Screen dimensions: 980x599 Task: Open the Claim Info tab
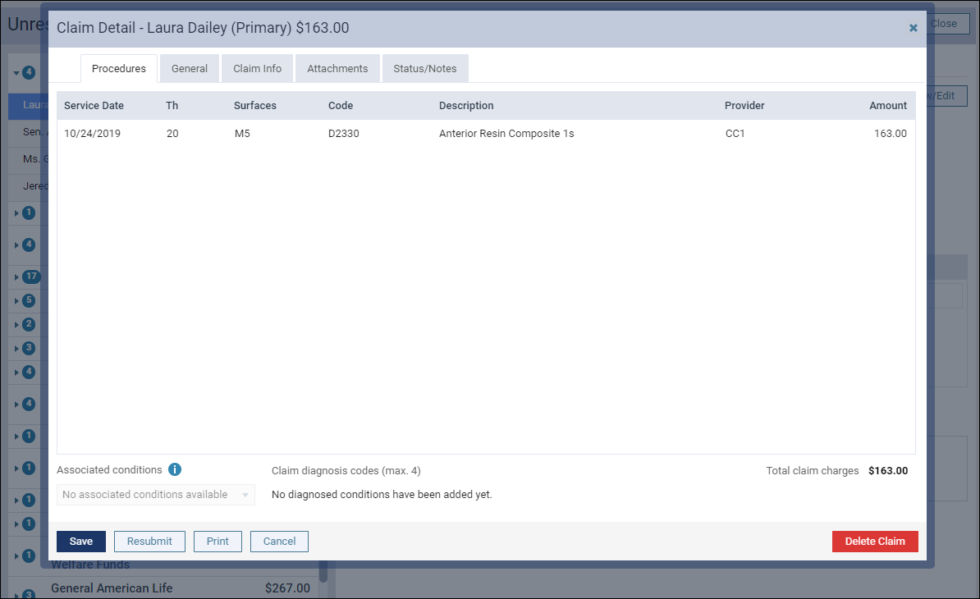click(257, 69)
